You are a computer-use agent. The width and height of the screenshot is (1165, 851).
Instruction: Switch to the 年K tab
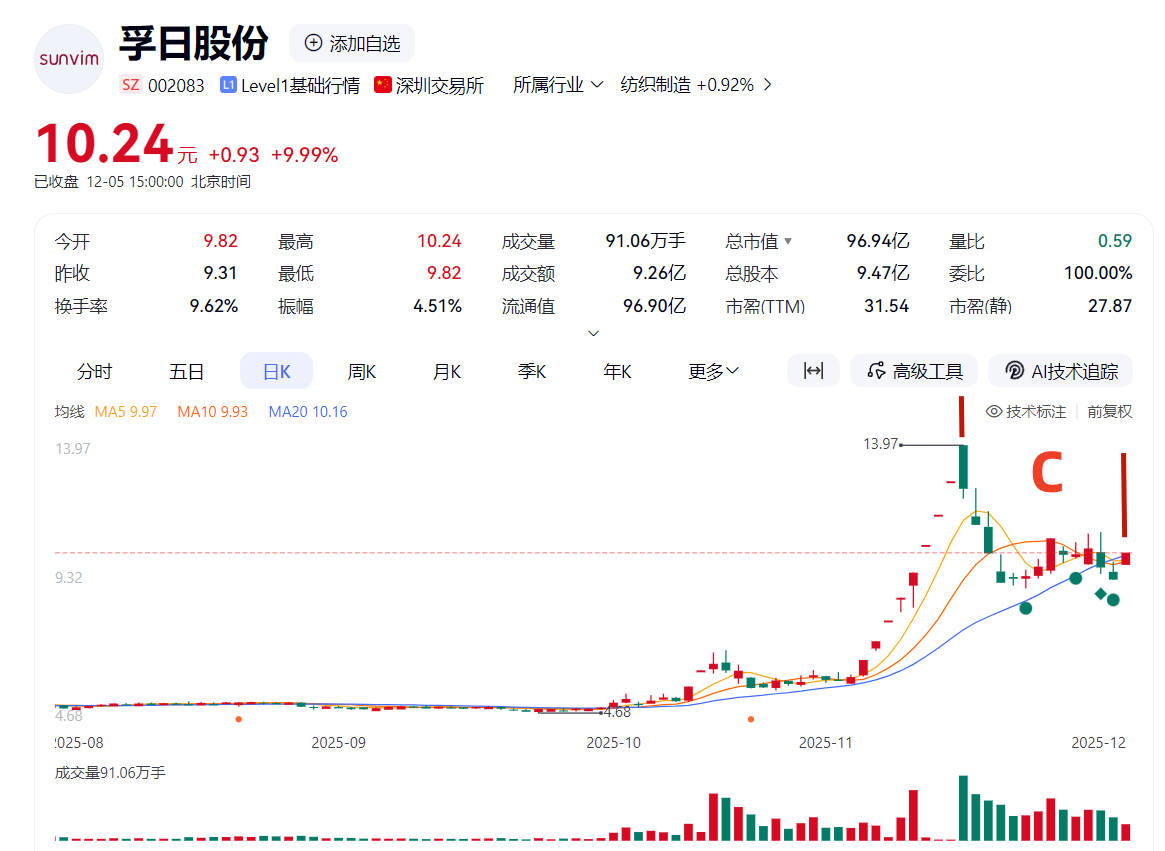(617, 371)
